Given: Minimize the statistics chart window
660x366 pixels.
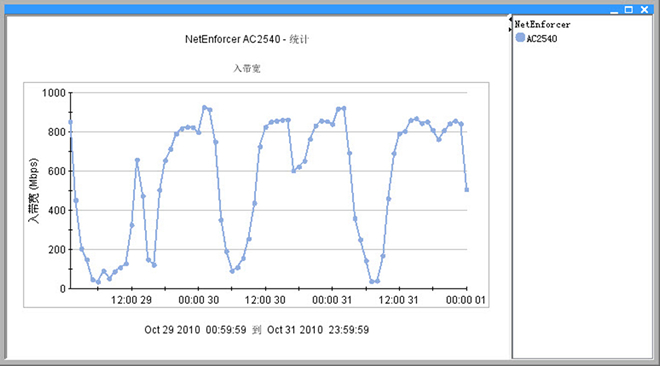Looking at the screenshot, I should (614, 10).
